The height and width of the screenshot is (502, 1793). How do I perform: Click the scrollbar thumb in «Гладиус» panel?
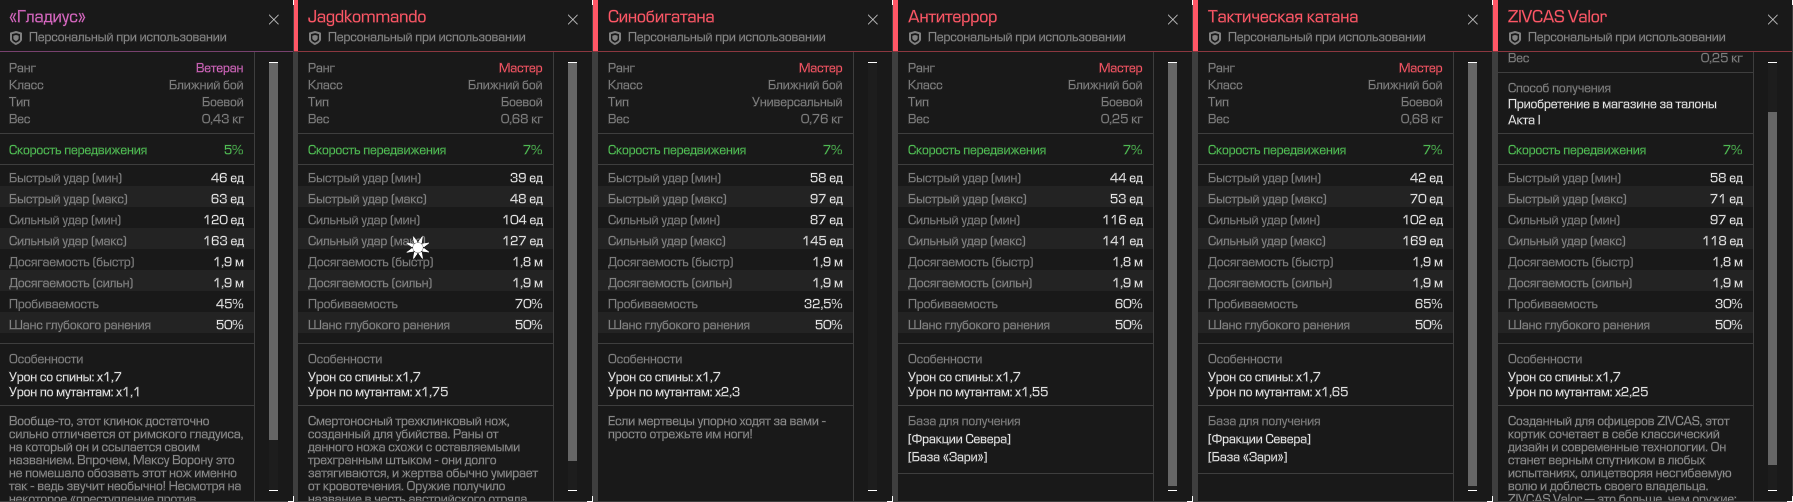274,251
